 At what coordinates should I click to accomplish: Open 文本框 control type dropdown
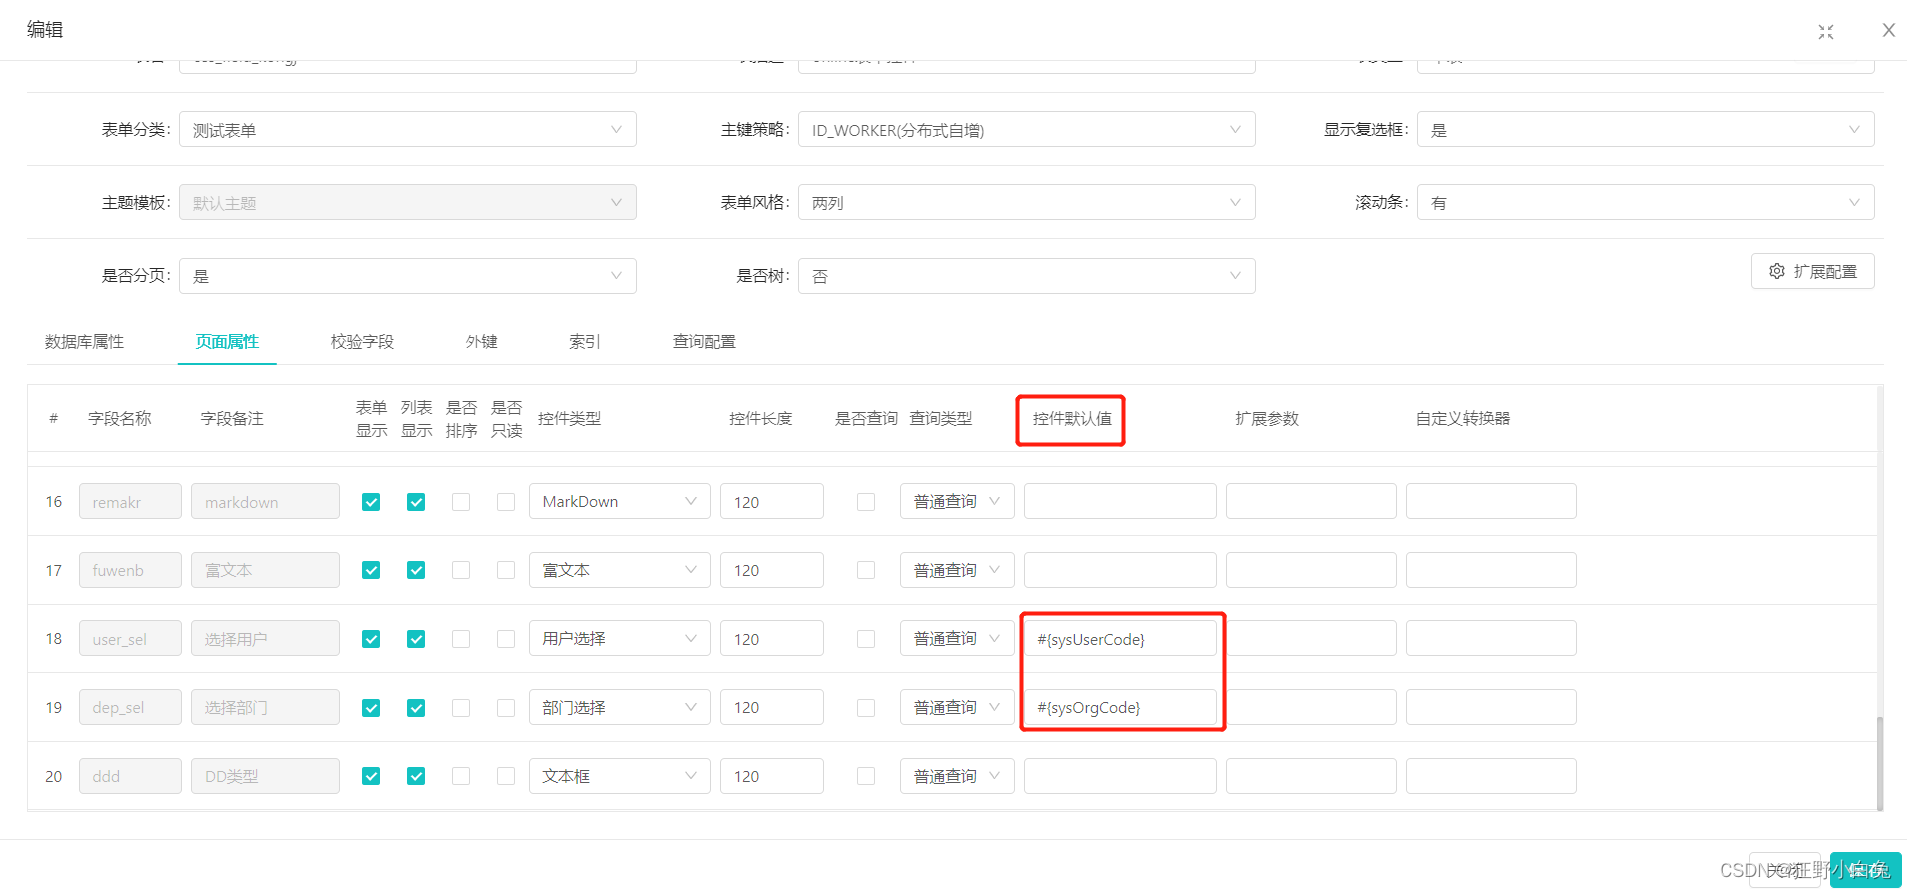620,776
